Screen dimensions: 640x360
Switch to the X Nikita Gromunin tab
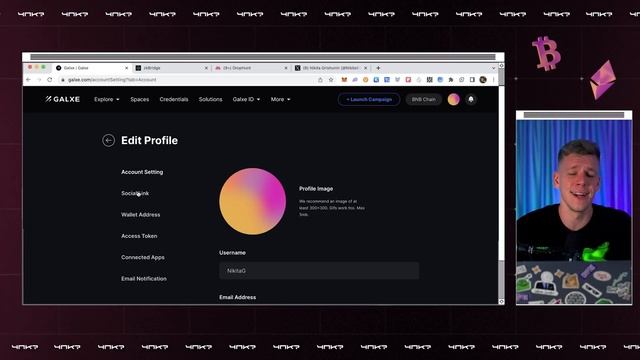[x=330, y=68]
